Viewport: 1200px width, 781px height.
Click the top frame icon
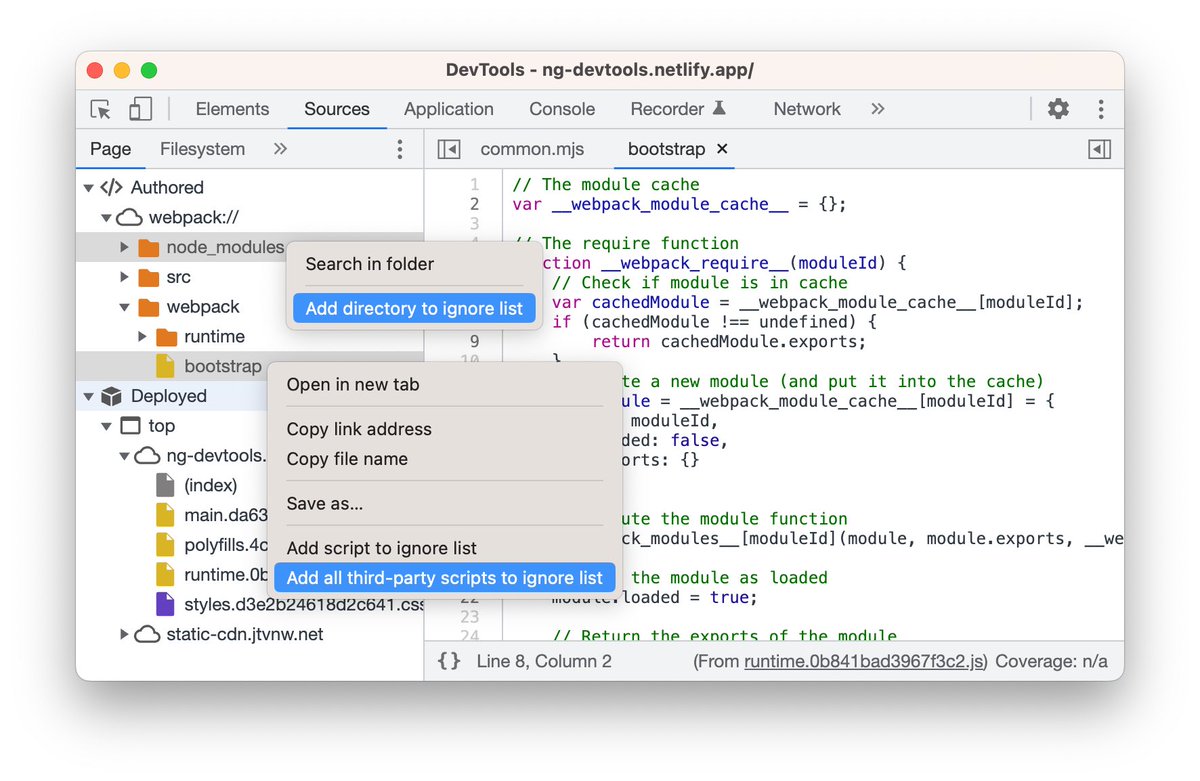point(130,426)
